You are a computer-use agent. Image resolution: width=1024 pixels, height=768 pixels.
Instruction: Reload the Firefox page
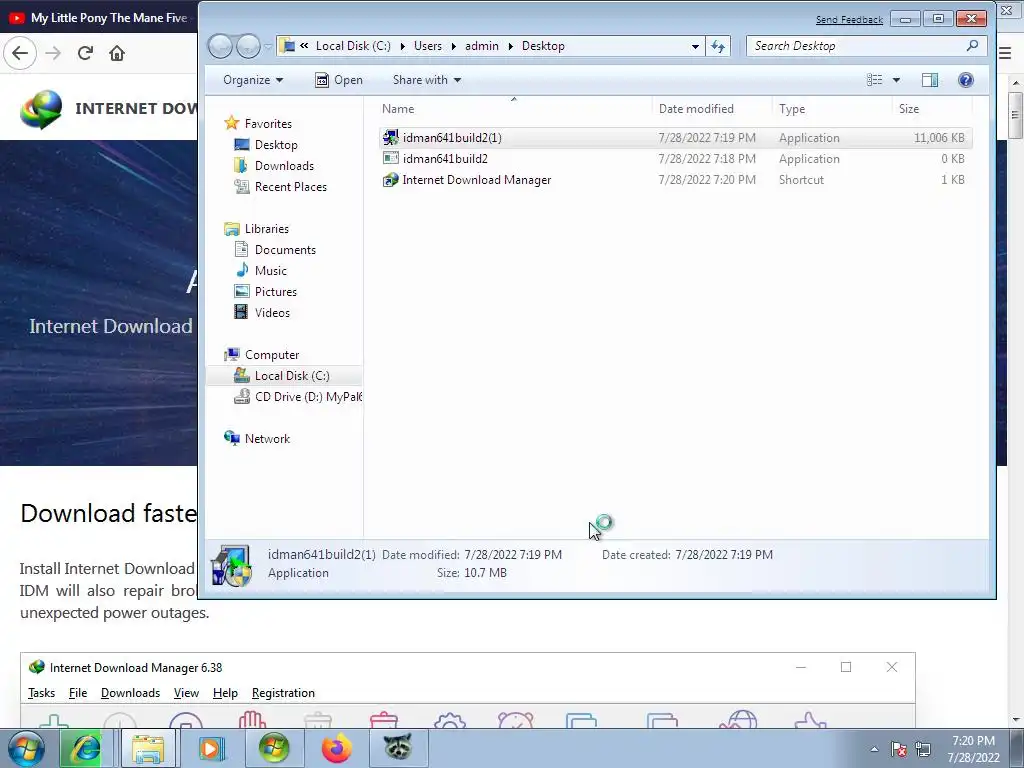85,53
